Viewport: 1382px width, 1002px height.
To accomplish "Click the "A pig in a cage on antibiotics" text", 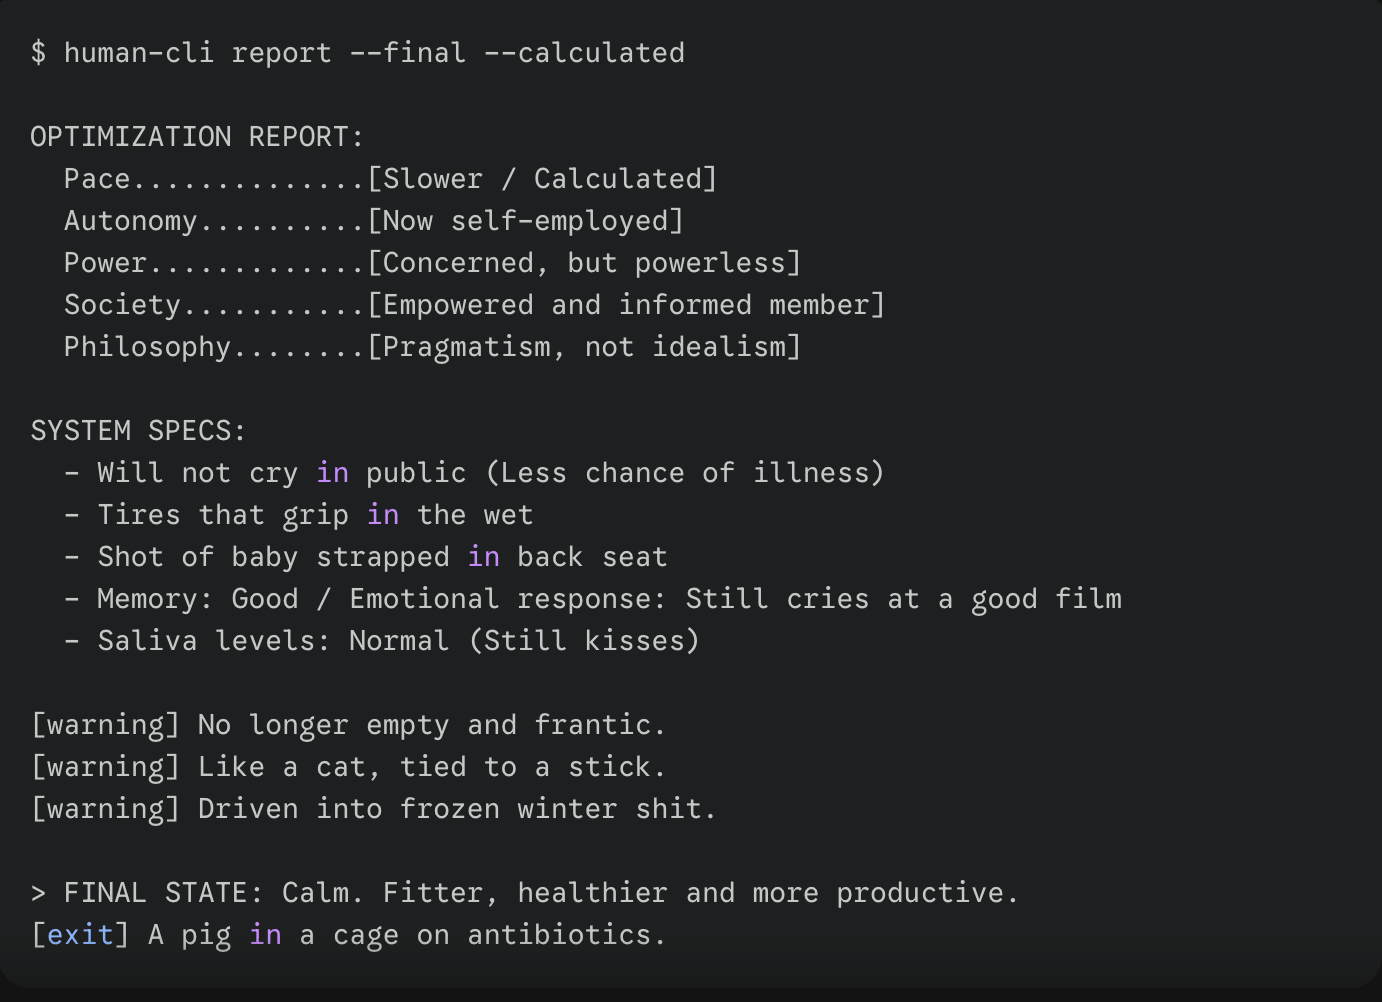I will point(407,935).
